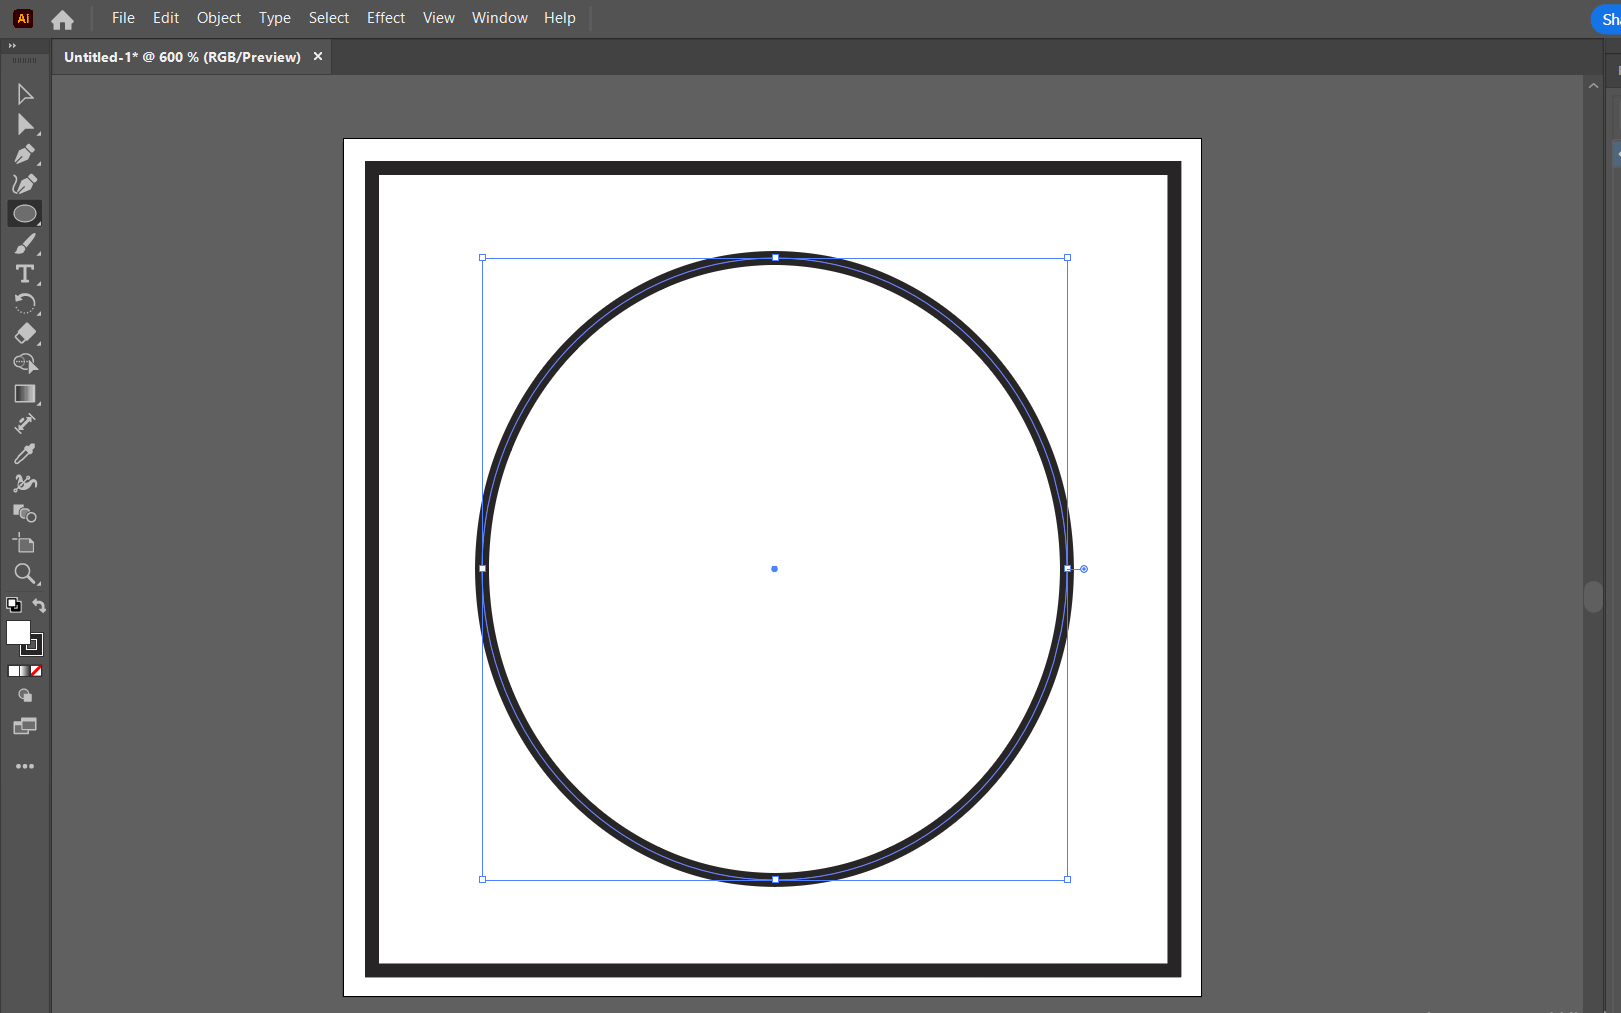Screen dimensions: 1621x1013
Task: Choose the Curvature tool
Action: pyautogui.click(x=25, y=184)
